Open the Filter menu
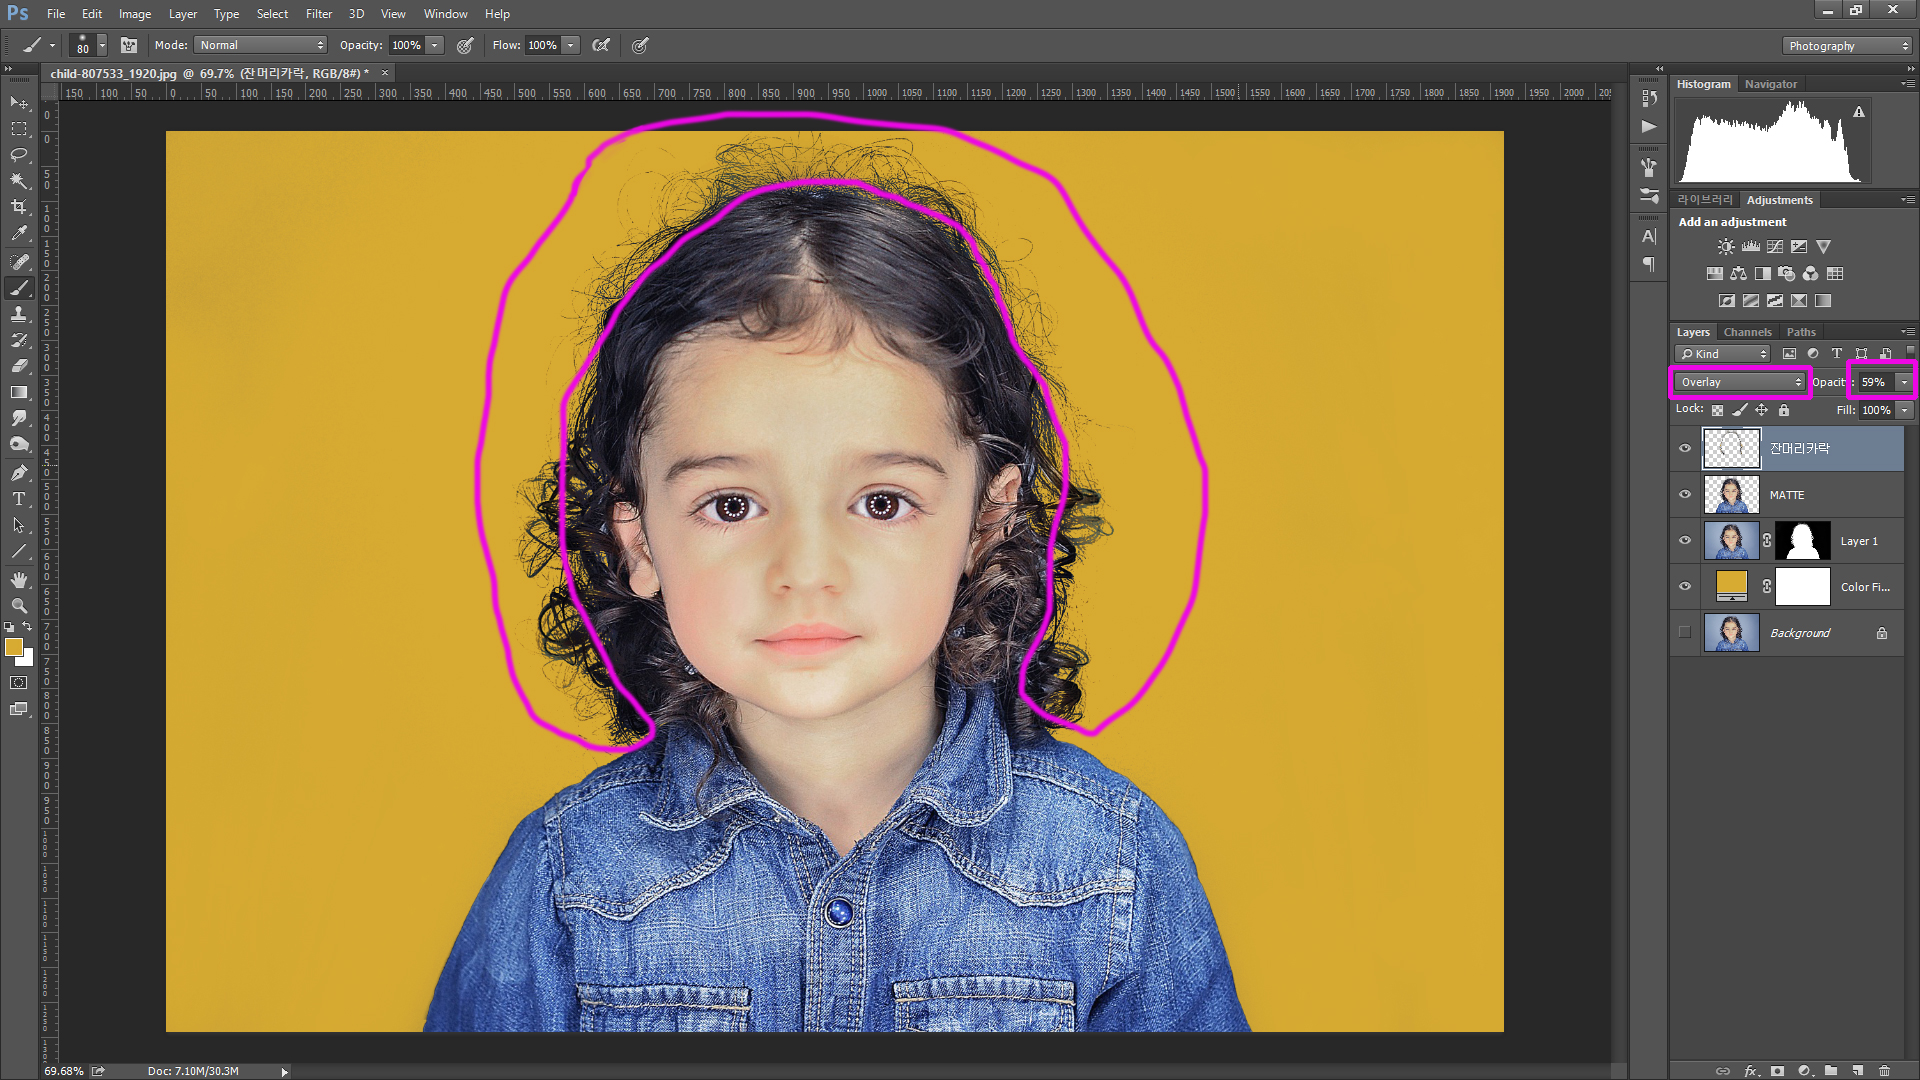1920x1080 pixels. pyautogui.click(x=318, y=14)
